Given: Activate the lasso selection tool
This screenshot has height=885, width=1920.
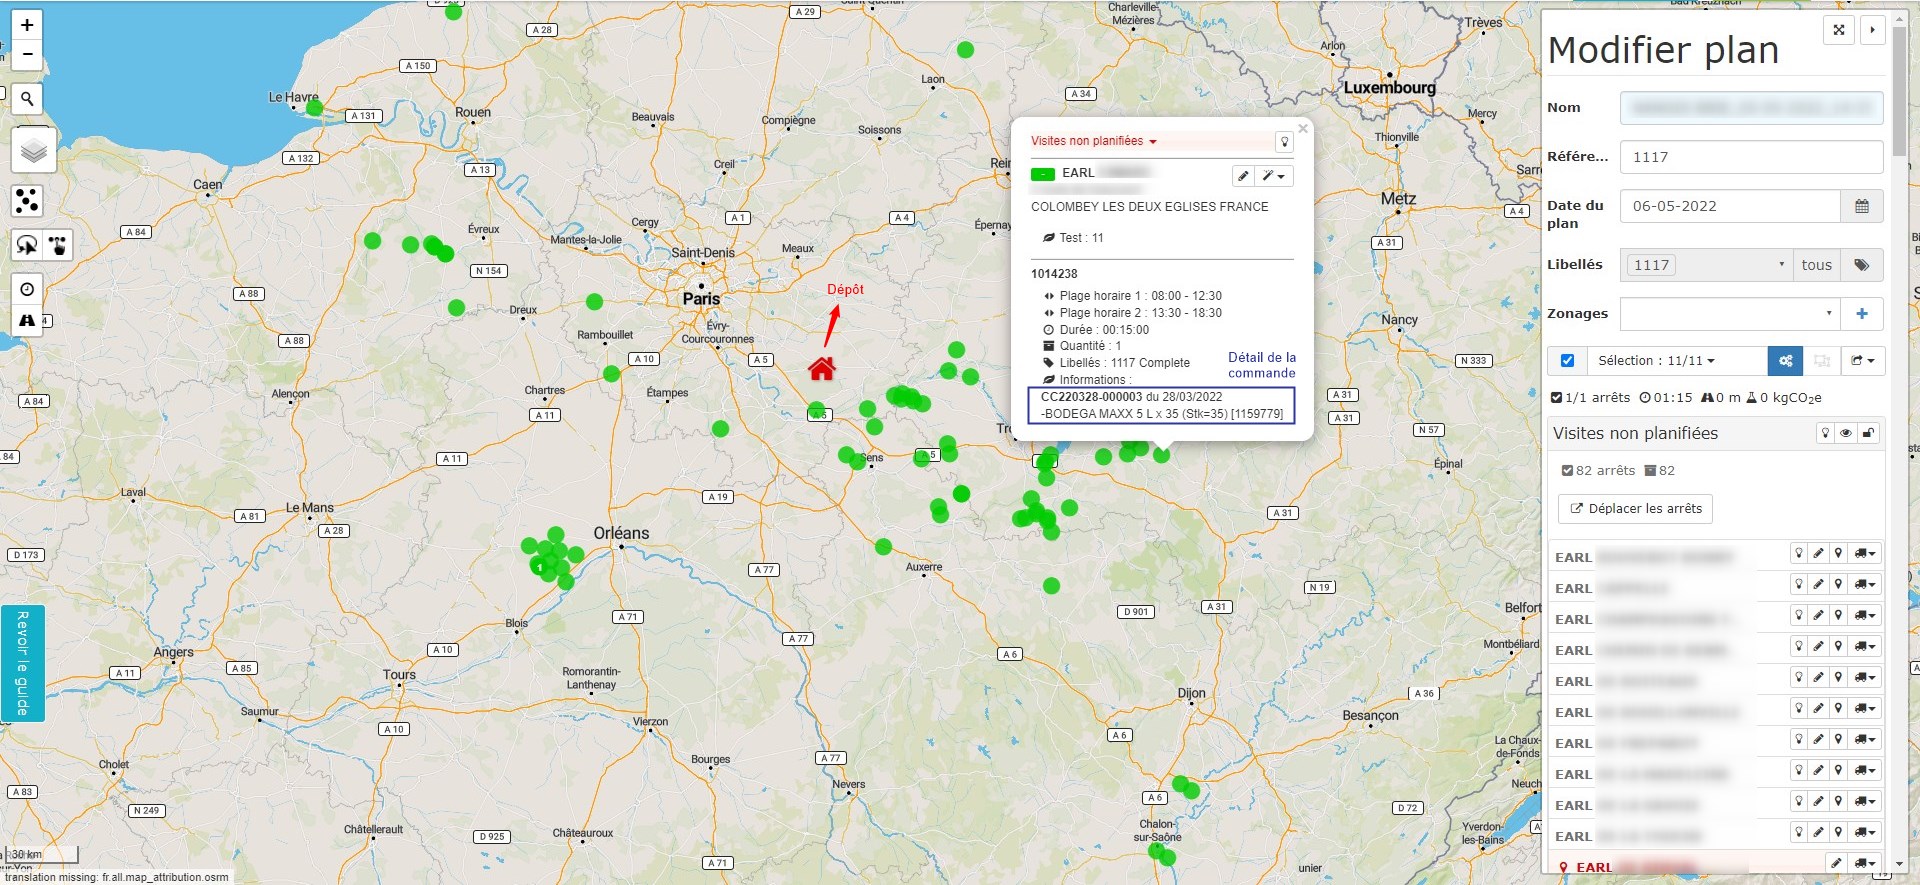Looking at the screenshot, I should (x=27, y=245).
